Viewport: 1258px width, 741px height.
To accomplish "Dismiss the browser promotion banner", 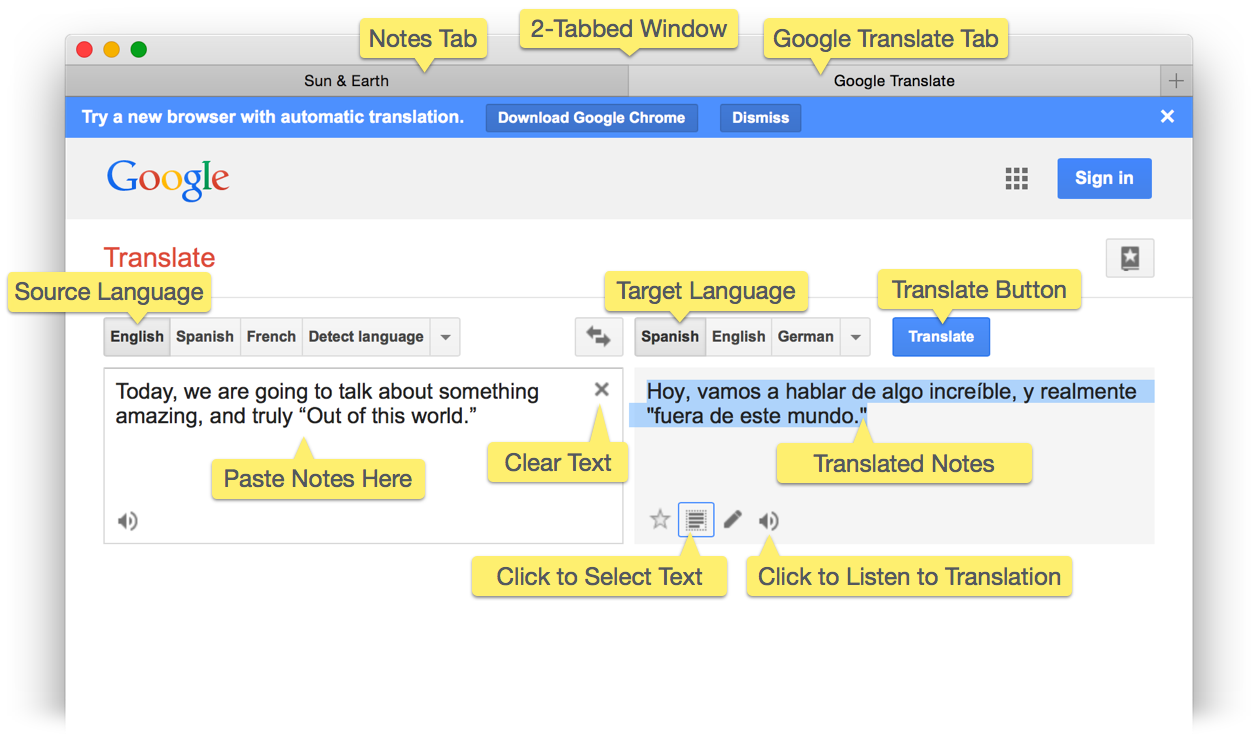I will (760, 118).
